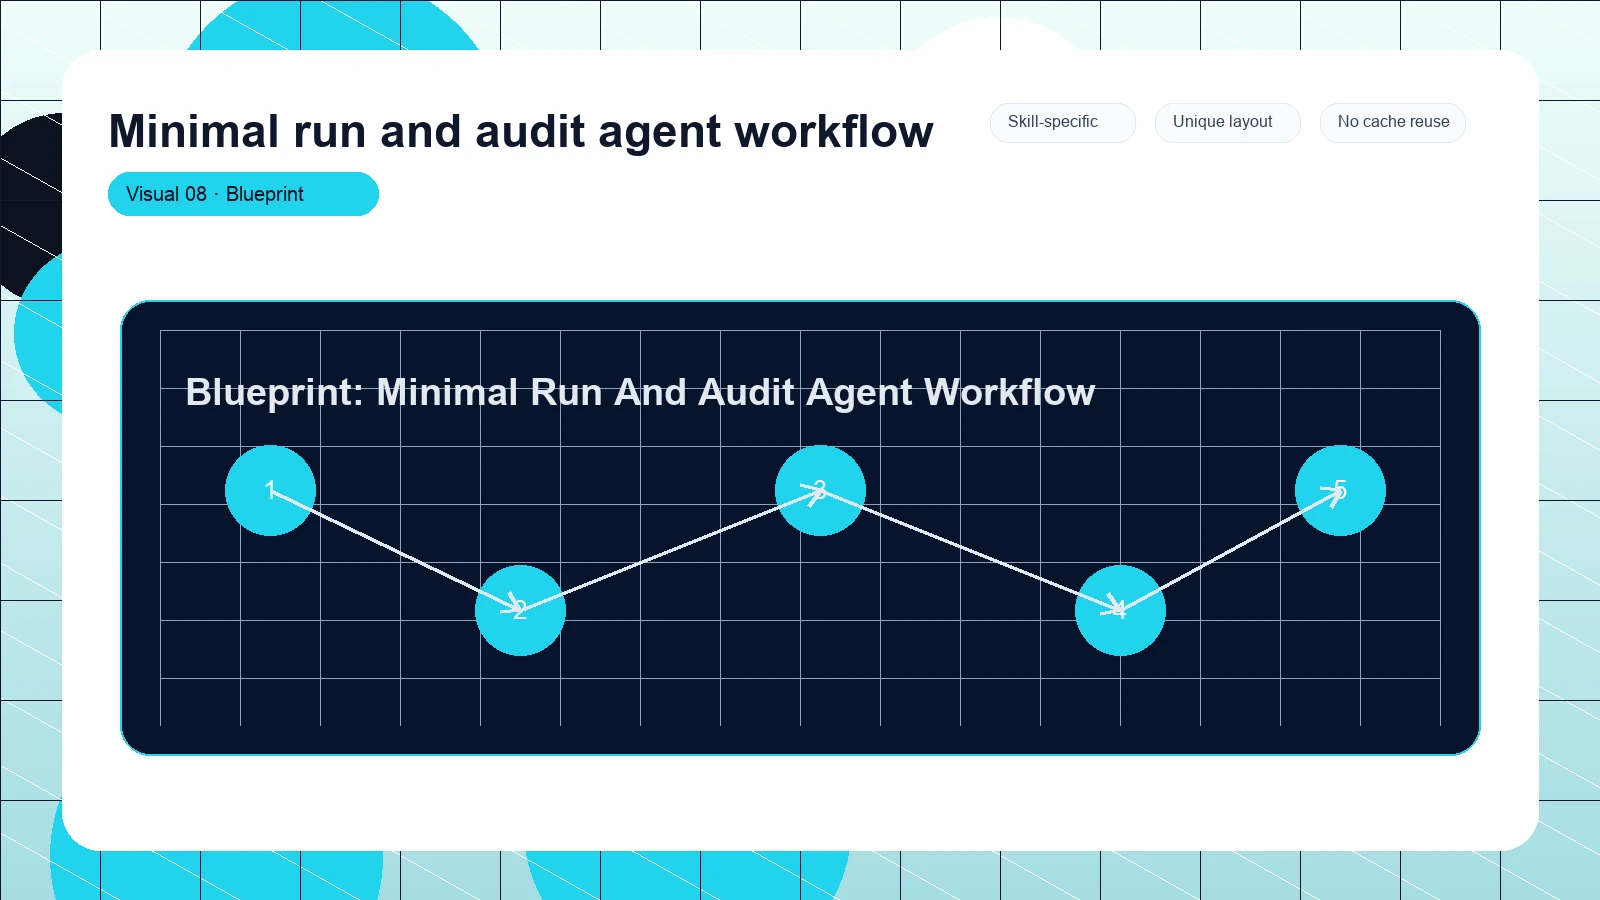Click workflow node circle 2
The width and height of the screenshot is (1600, 900).
pos(520,610)
